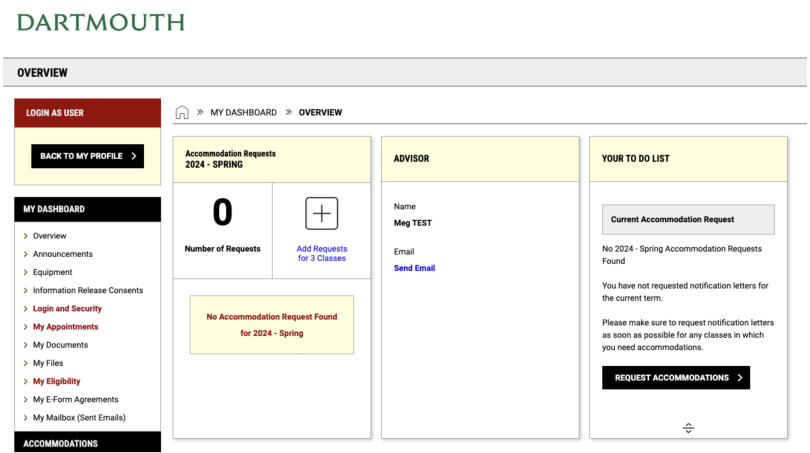The image size is (810, 453).
Task: Open Information Release Consents
Action: click(88, 290)
